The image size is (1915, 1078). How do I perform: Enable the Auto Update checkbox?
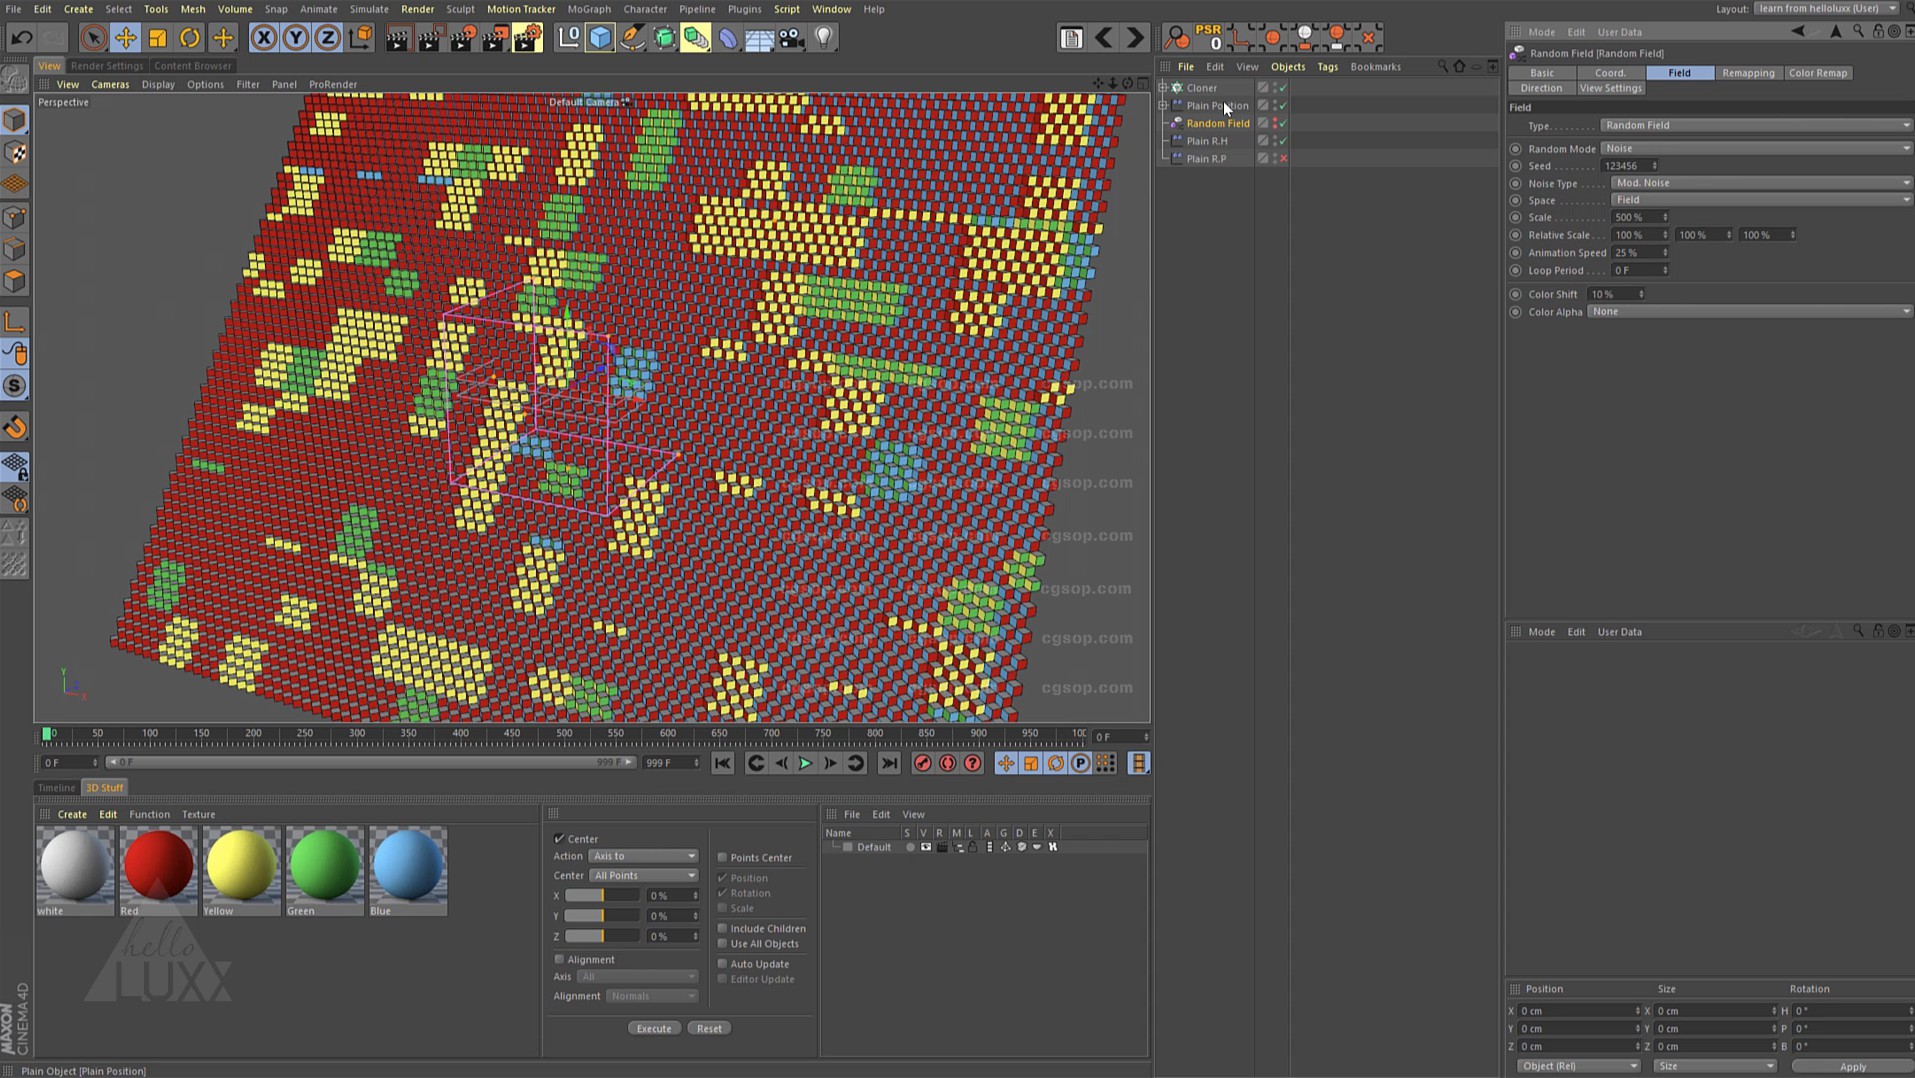pos(722,964)
